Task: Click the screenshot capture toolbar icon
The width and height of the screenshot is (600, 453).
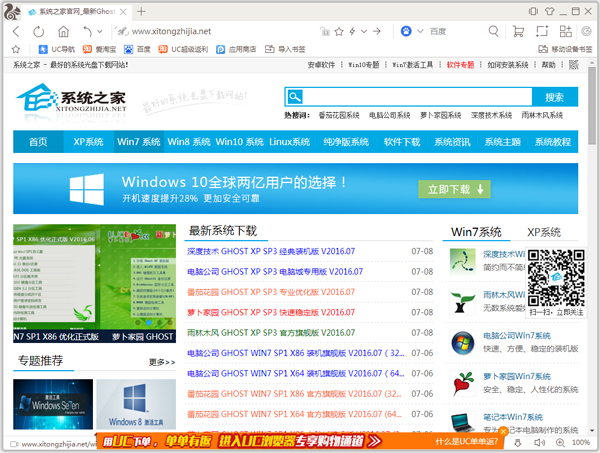Action: coord(542,31)
